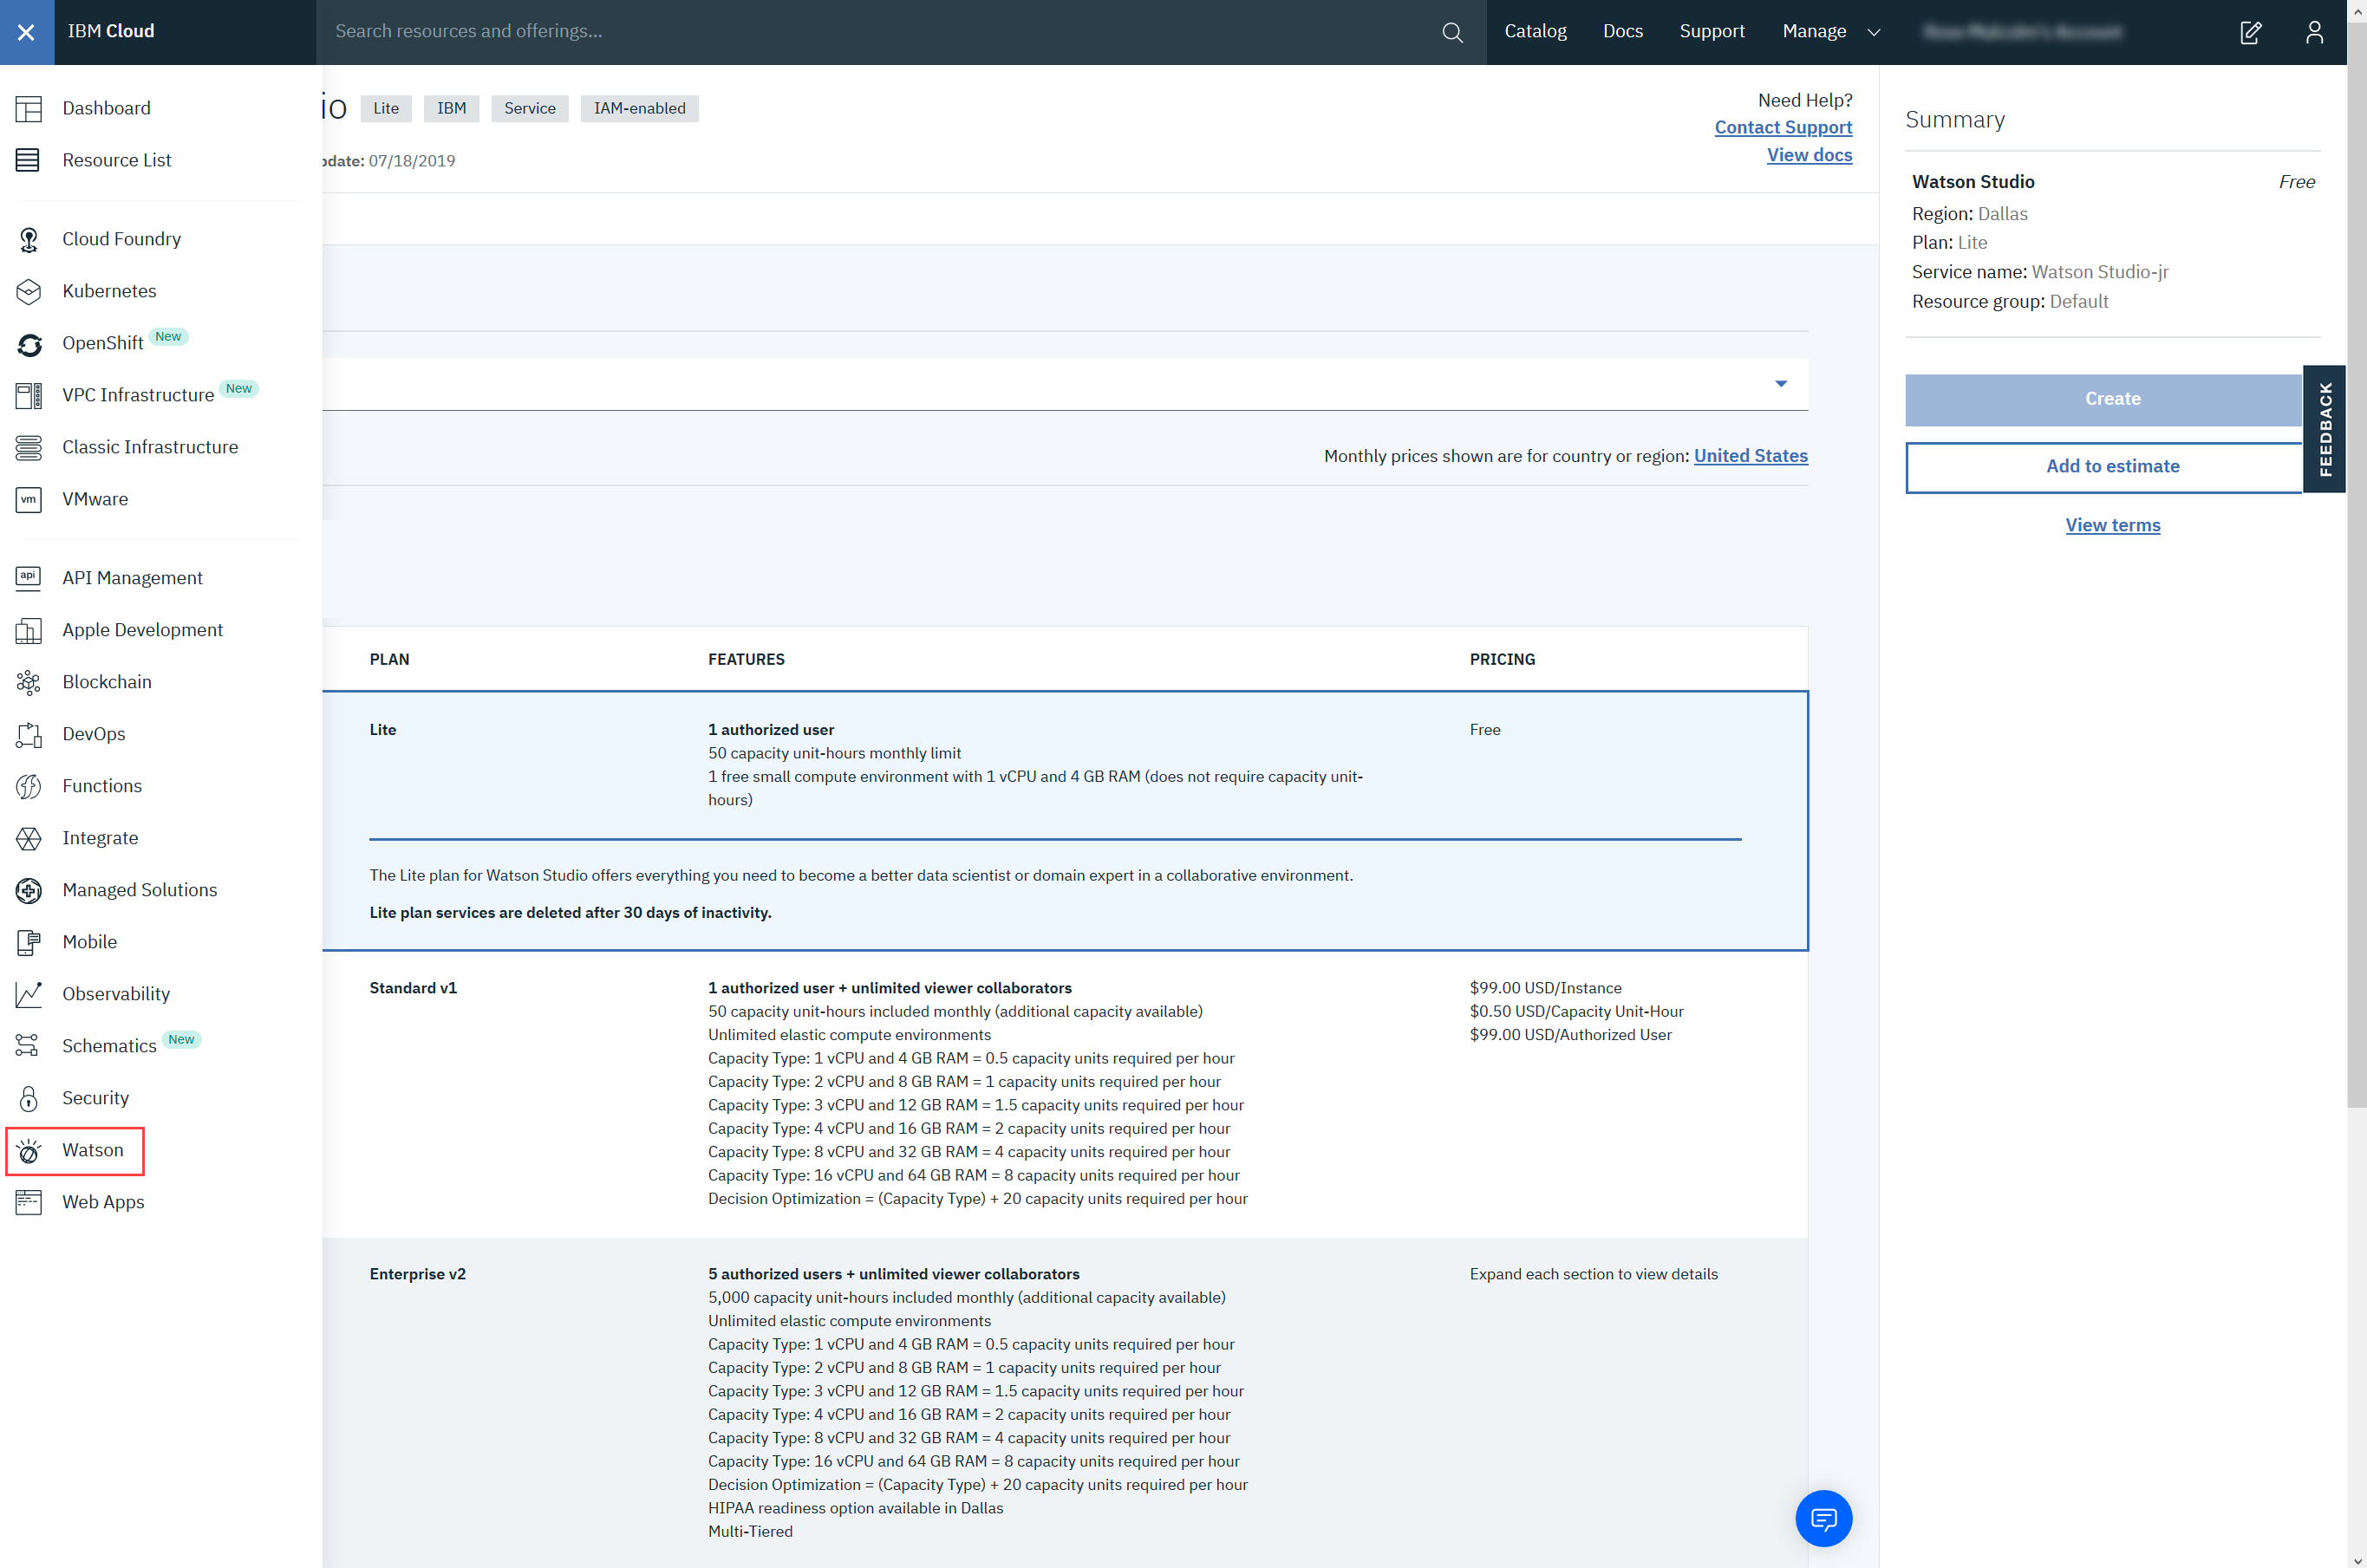Open the user profile icon
This screenshot has height=1568, width=2367.
pyautogui.click(x=2314, y=32)
